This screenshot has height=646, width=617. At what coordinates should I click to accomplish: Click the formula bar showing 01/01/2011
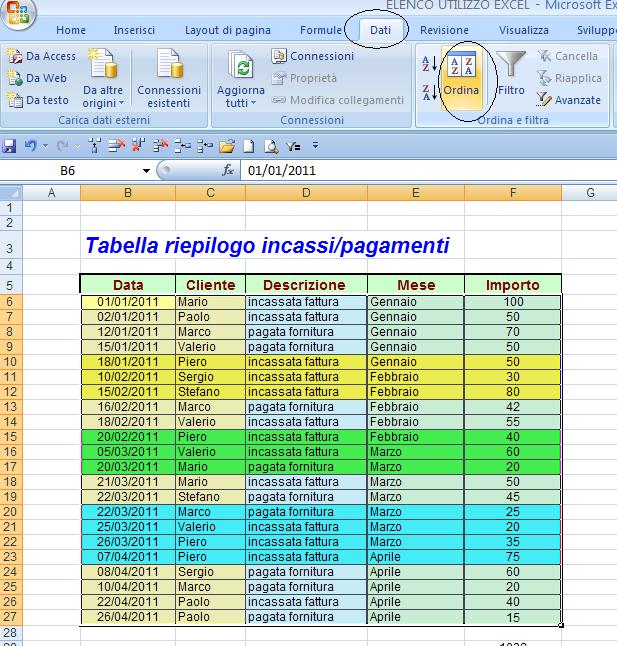[x=428, y=171]
